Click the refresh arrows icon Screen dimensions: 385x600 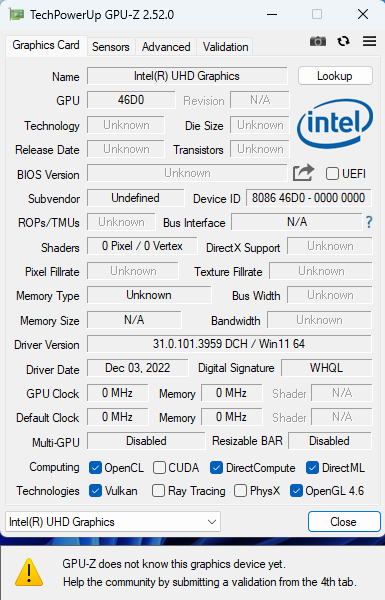click(x=343, y=41)
